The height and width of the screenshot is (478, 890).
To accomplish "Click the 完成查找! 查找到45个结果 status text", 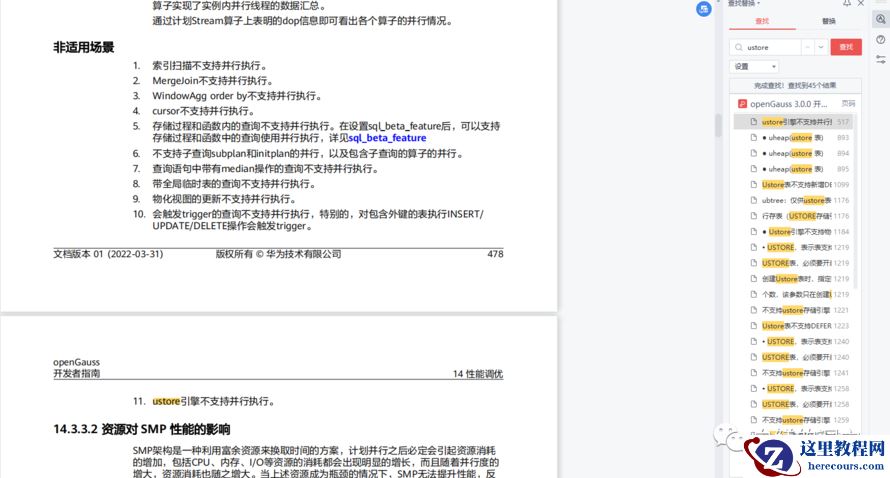I will [x=795, y=86].
